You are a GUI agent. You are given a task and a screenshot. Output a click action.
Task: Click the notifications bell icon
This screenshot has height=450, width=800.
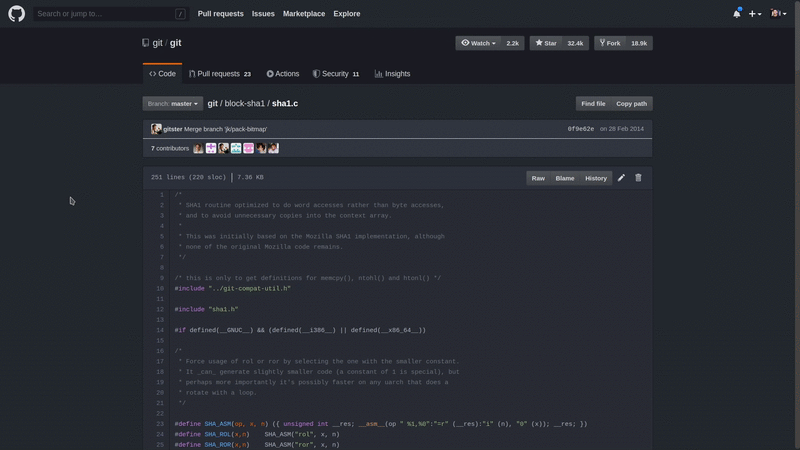click(x=737, y=14)
